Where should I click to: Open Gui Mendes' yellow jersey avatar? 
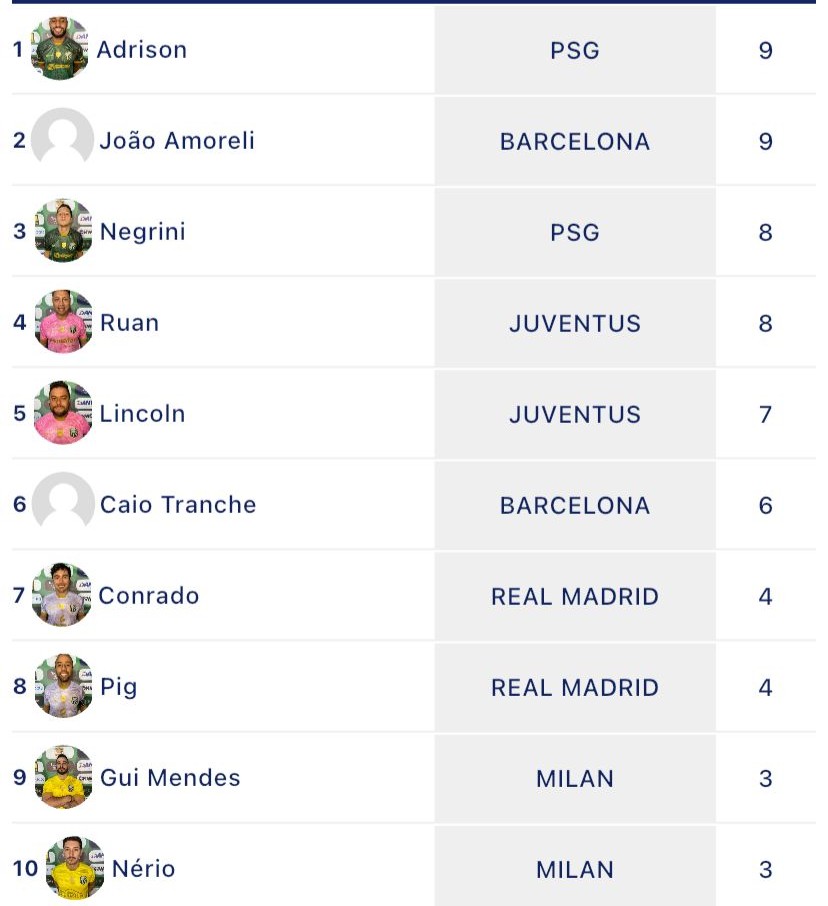click(63, 777)
